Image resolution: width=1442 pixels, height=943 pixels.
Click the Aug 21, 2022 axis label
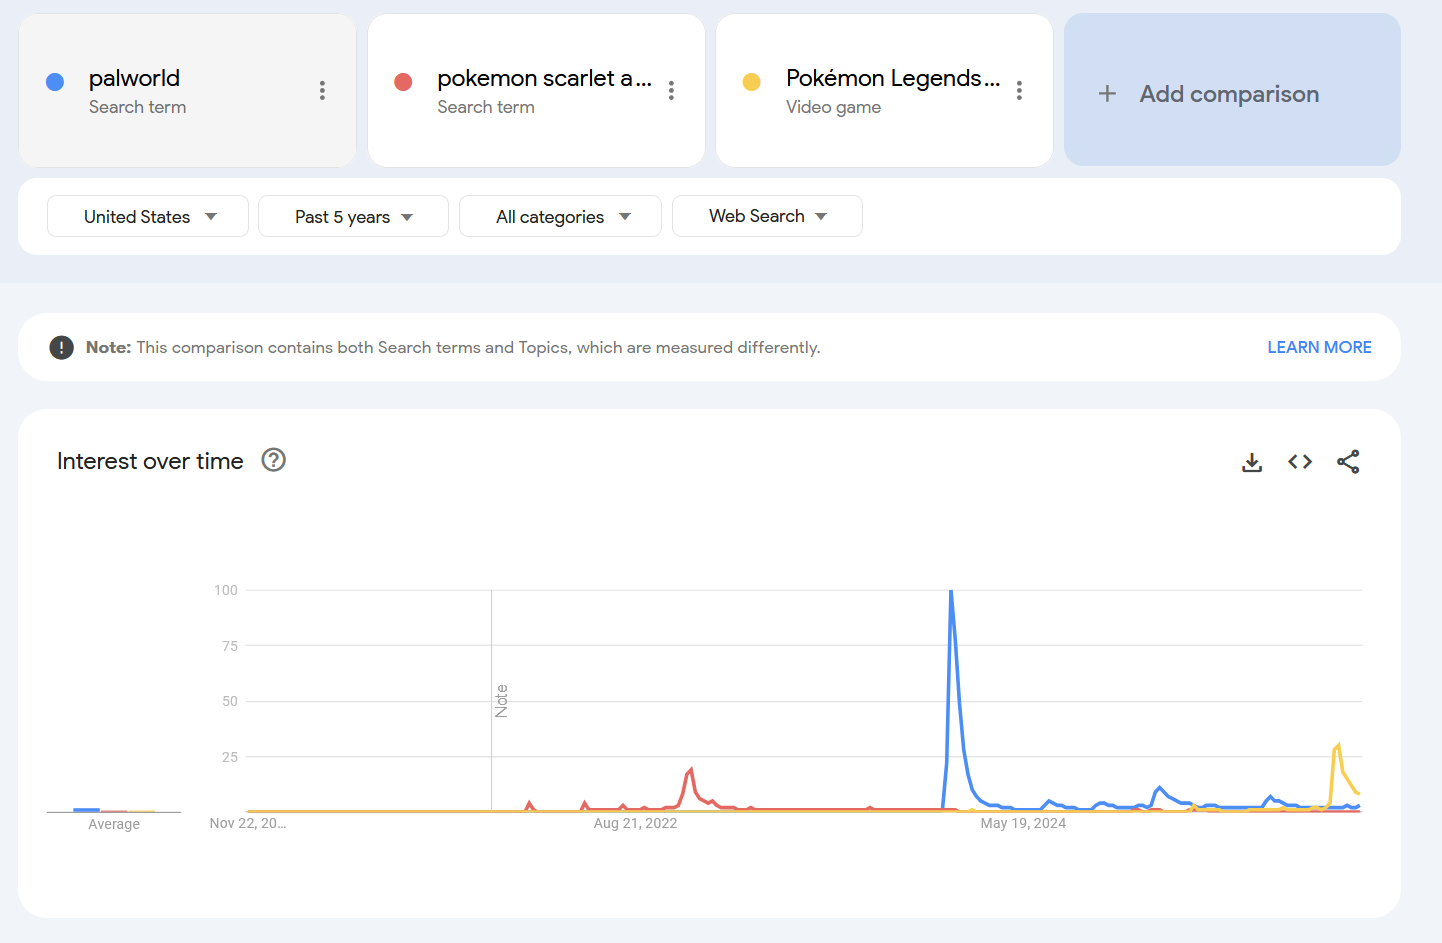635,823
